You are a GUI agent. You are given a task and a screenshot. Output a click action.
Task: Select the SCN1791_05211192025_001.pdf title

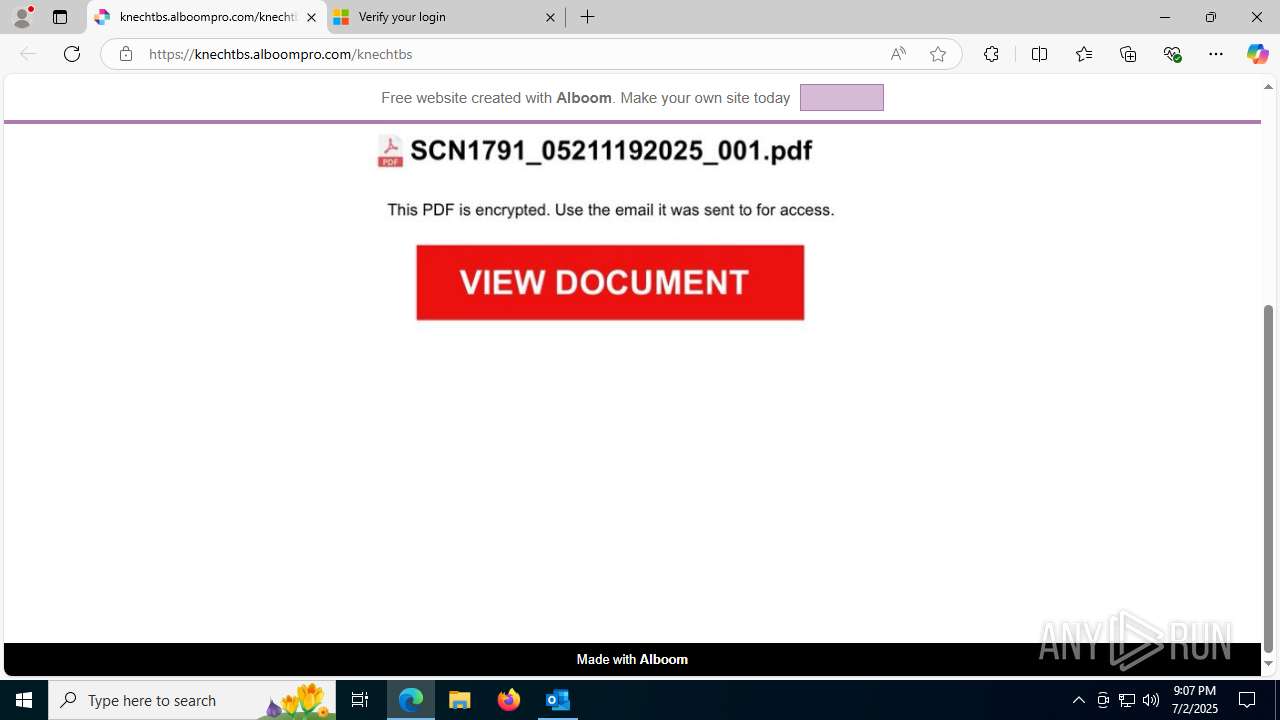tap(611, 151)
